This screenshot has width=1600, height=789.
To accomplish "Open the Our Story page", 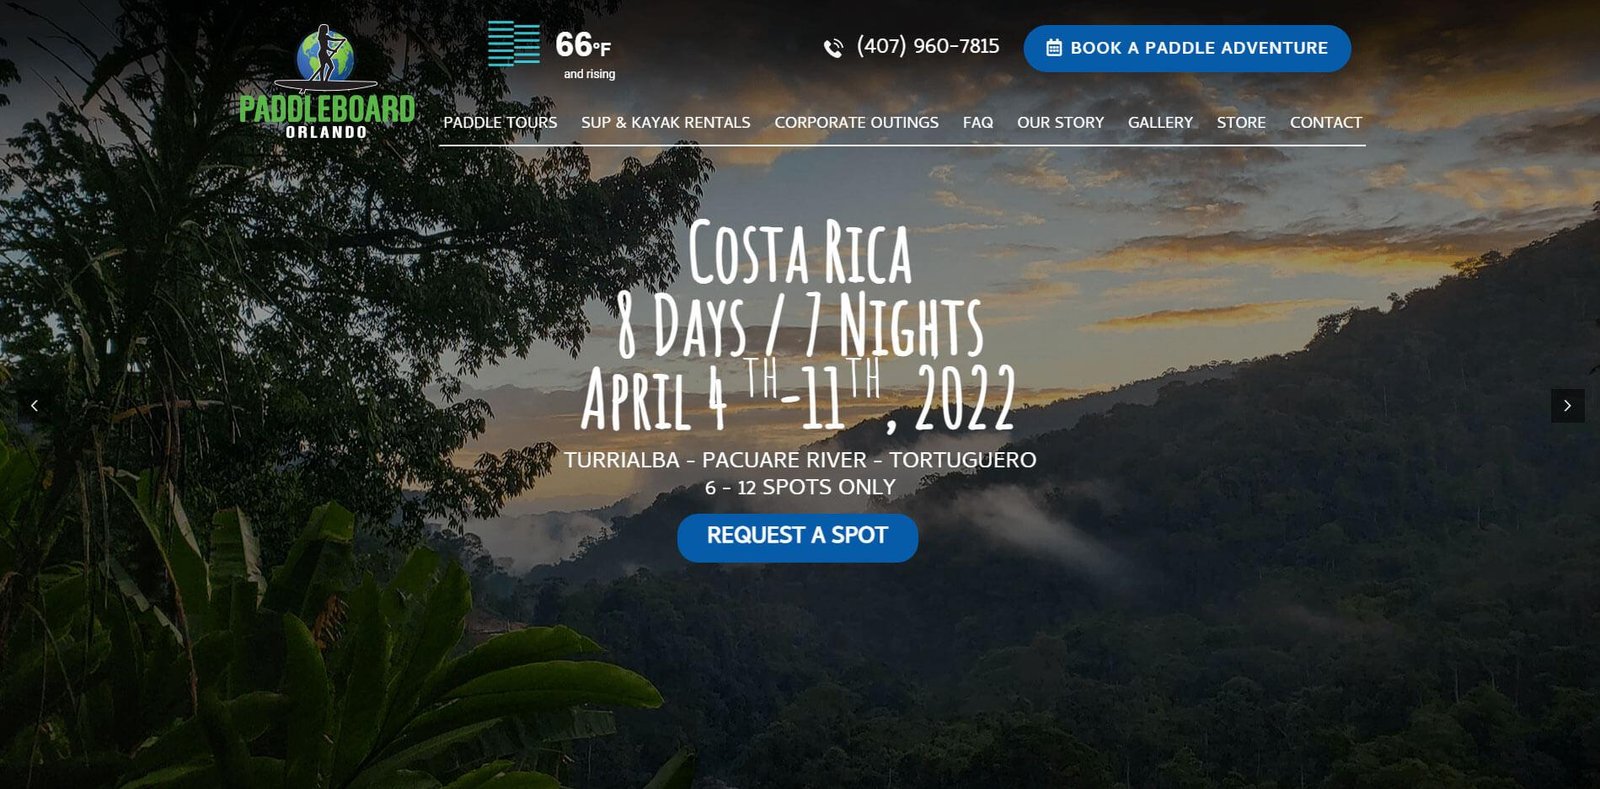I will (1060, 122).
